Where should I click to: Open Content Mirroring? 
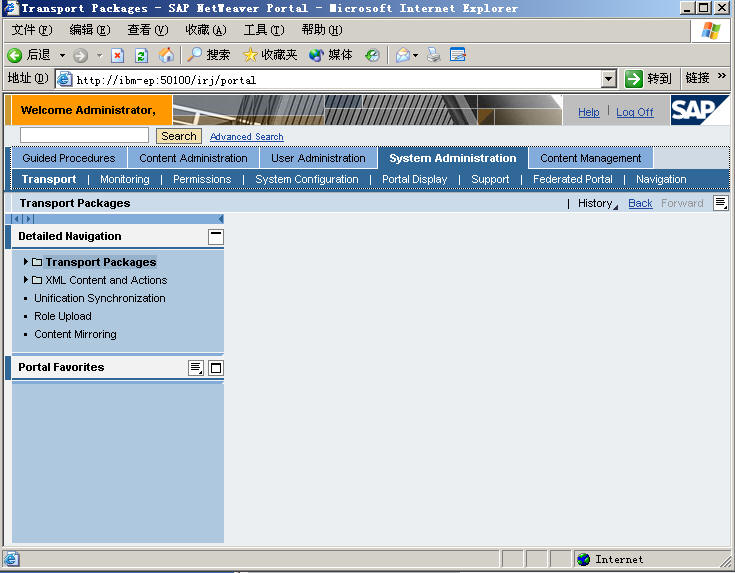(x=75, y=334)
